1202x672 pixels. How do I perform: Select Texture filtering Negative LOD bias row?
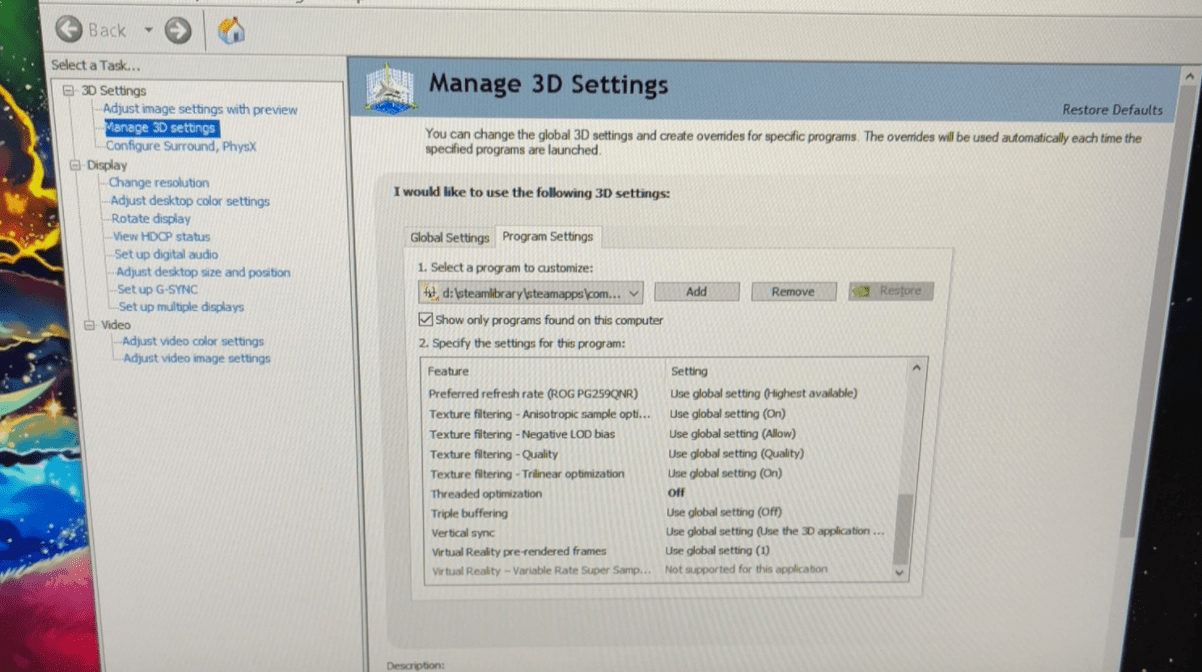point(665,434)
